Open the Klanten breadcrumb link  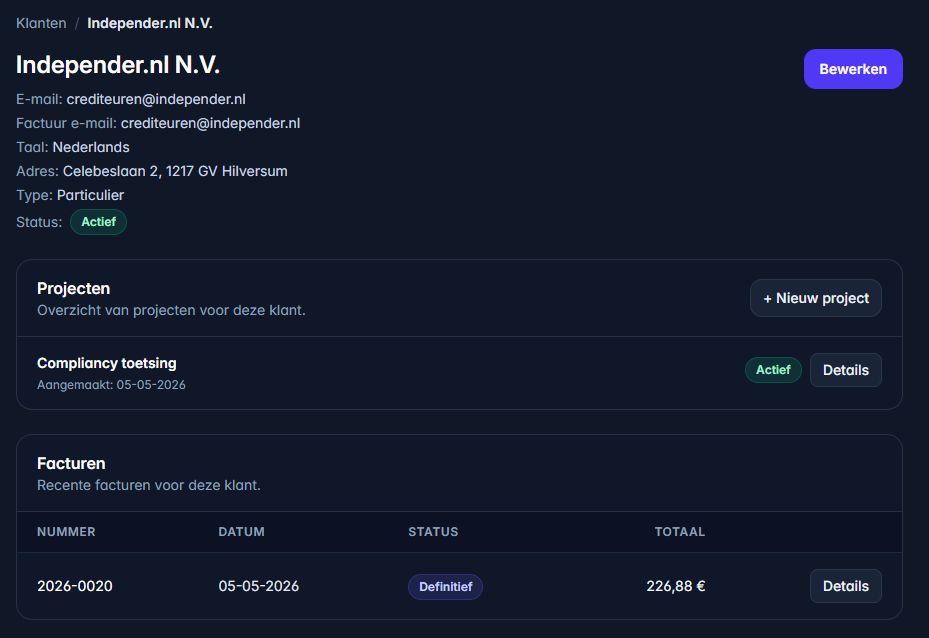[41, 23]
